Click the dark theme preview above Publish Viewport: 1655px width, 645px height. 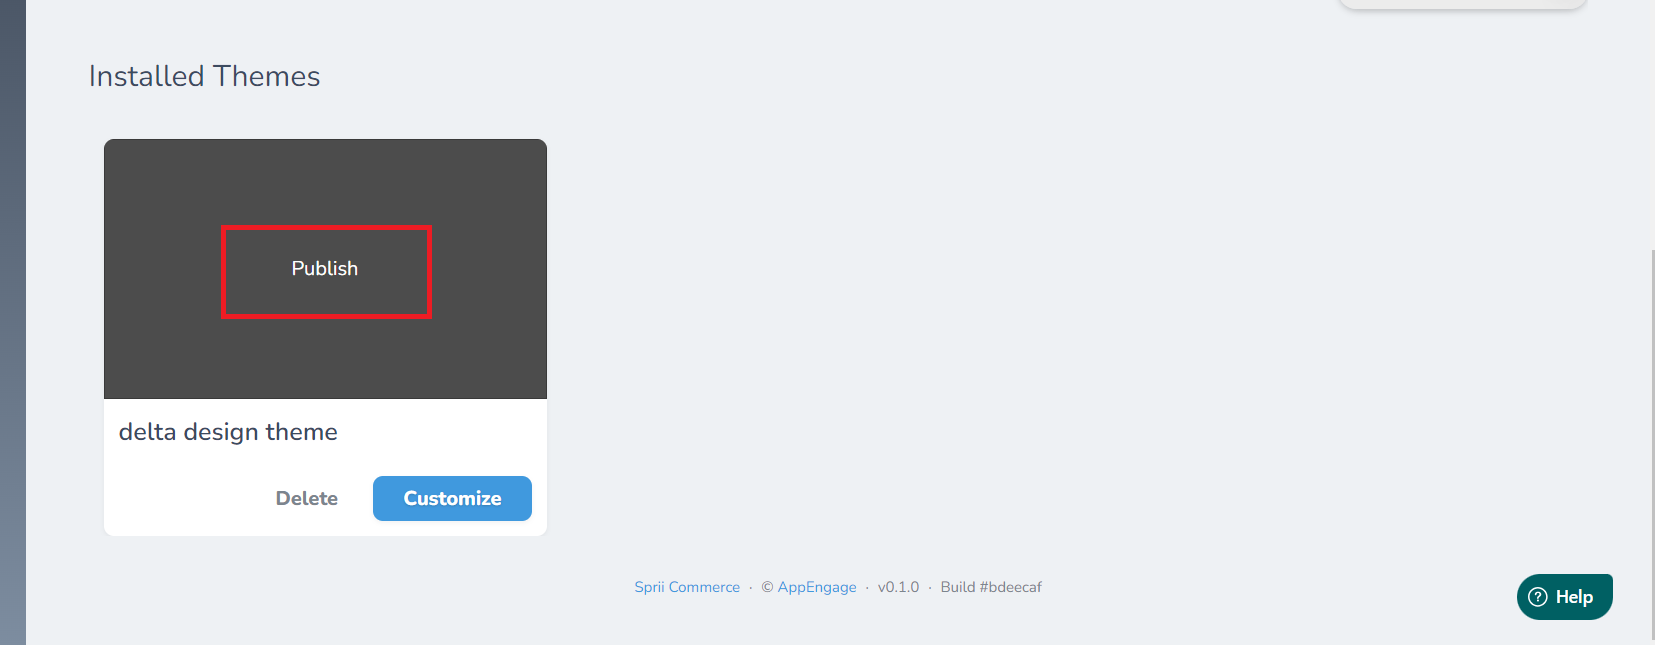point(325,181)
